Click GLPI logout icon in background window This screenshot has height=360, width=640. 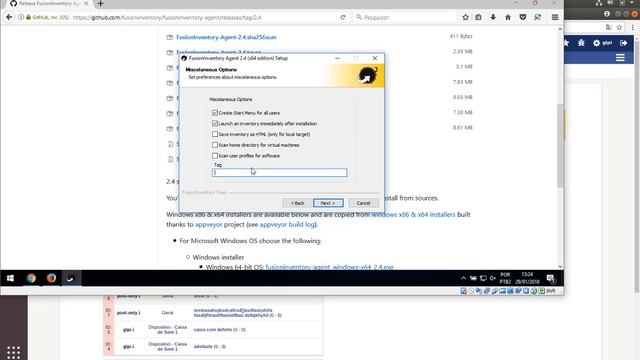tap(624, 43)
